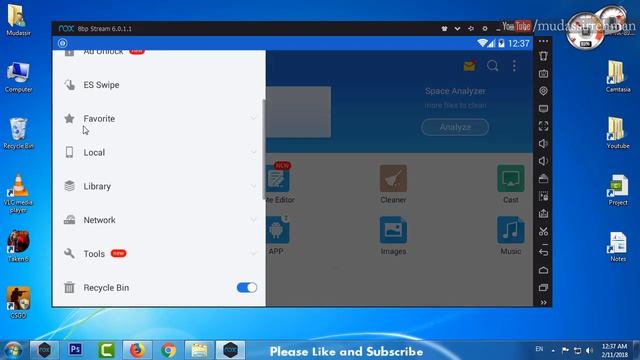The image size is (640, 360).
Task: Open the Note Editor tile
Action: click(279, 184)
